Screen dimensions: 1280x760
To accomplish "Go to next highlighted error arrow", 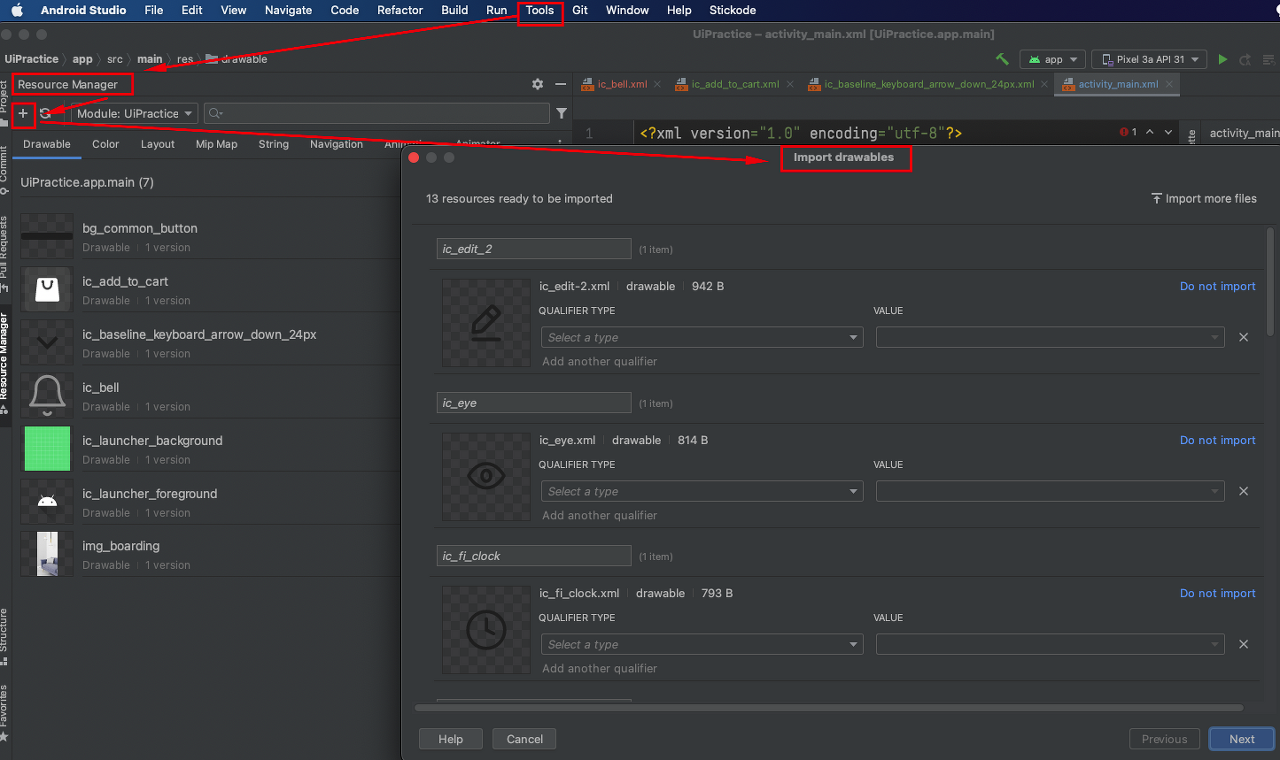I will coord(1169,132).
